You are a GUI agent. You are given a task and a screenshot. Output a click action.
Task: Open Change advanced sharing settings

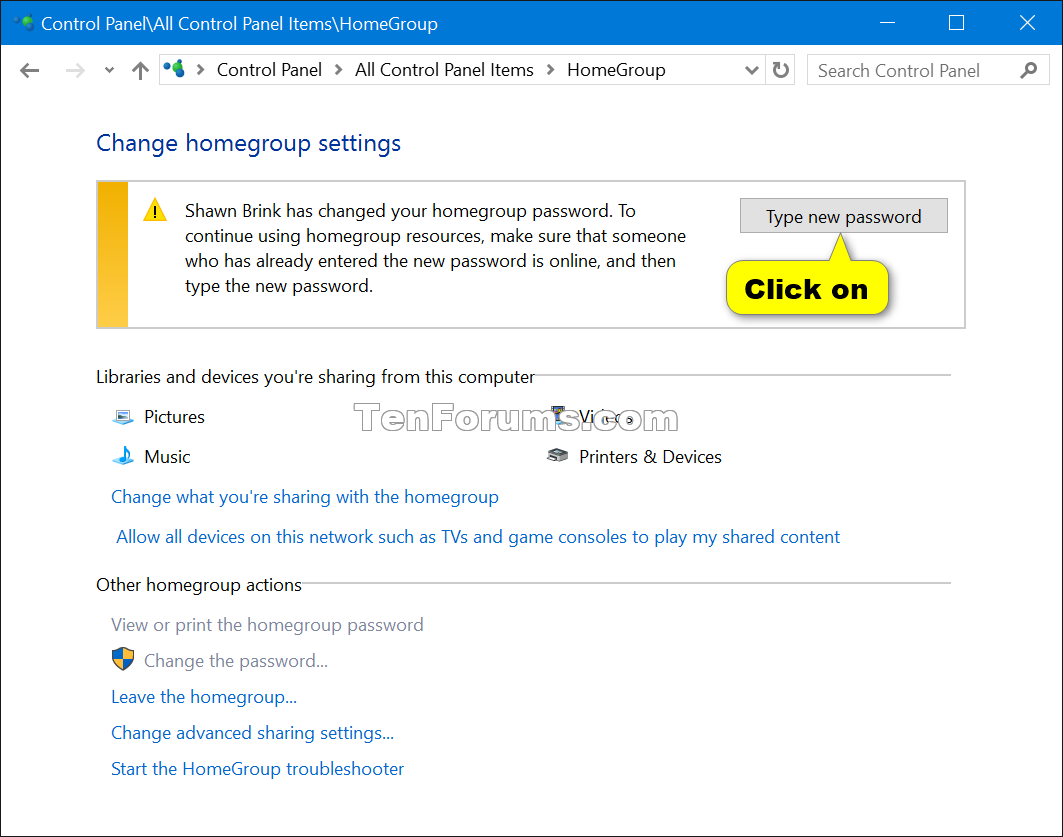[252, 733]
